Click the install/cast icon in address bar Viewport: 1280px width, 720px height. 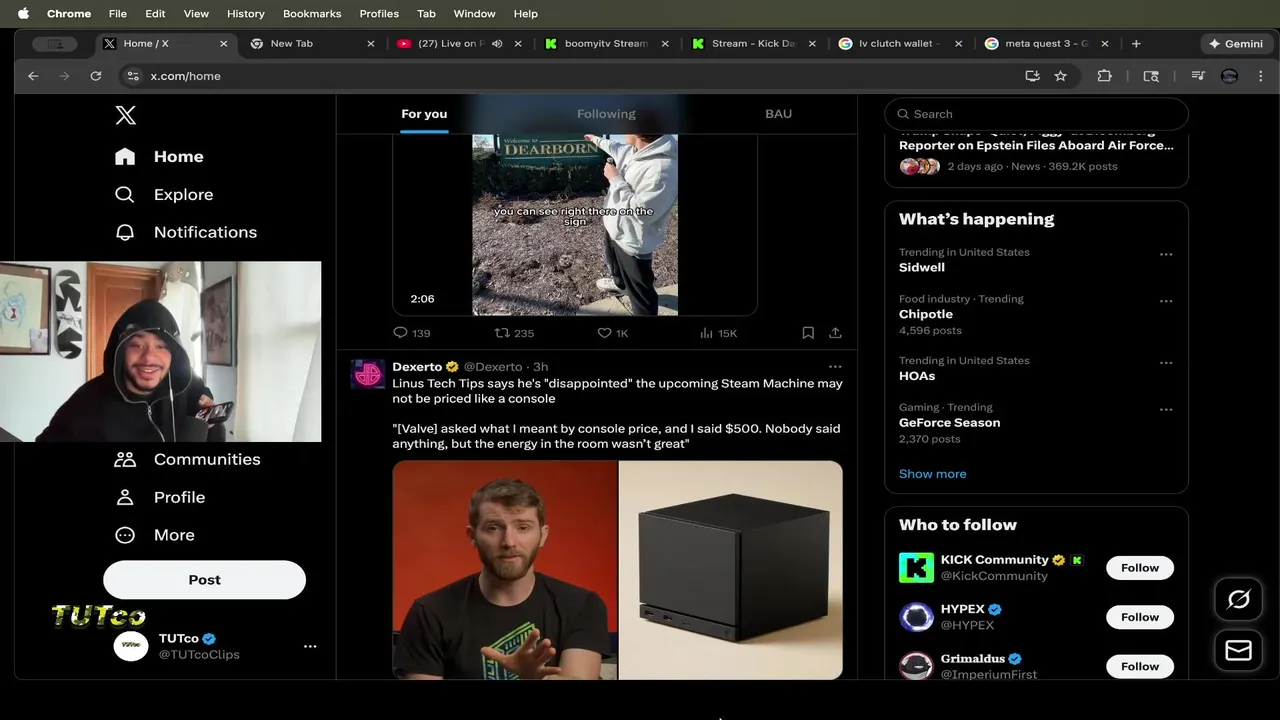pyautogui.click(x=1032, y=76)
